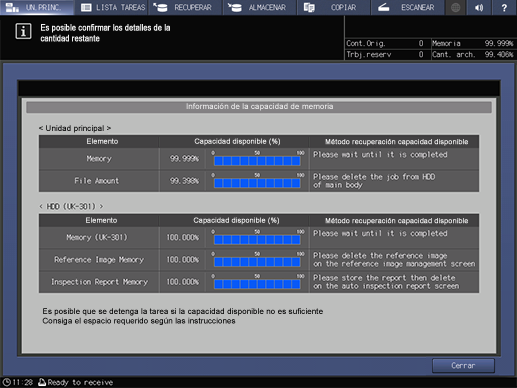Open the ALMACENAR tab

pyautogui.click(x=260, y=7)
